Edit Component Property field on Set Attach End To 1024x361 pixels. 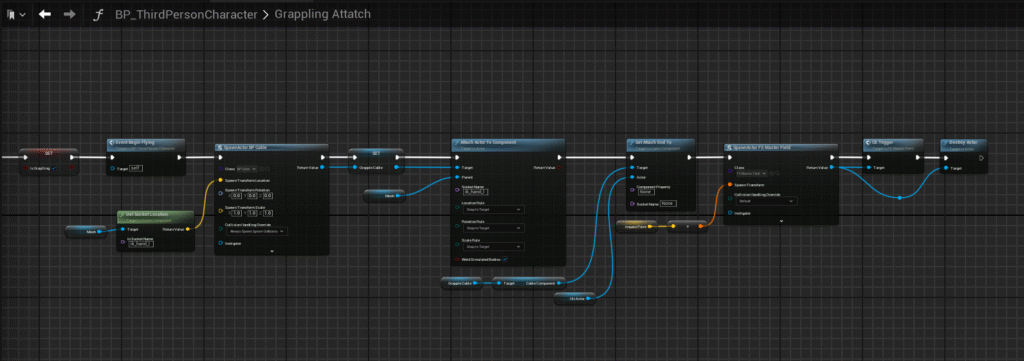tap(647, 192)
